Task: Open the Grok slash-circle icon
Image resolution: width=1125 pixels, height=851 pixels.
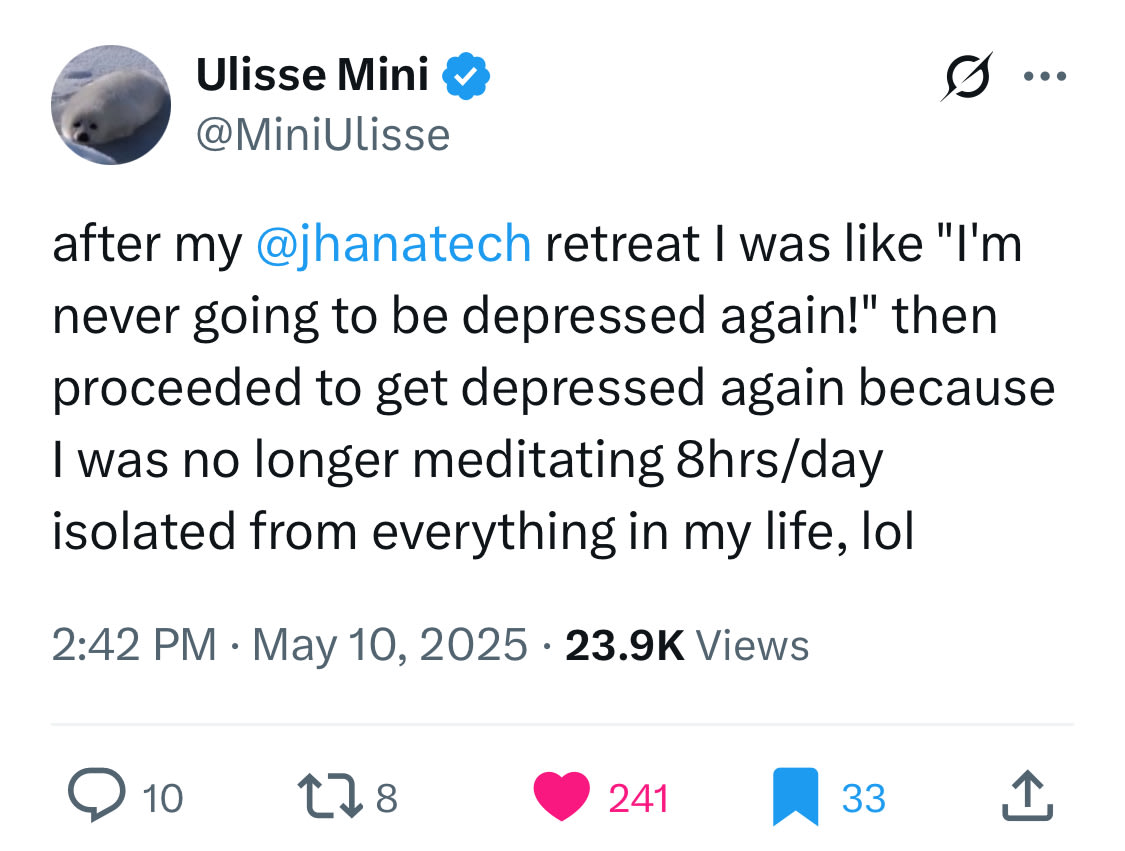Action: 966,76
